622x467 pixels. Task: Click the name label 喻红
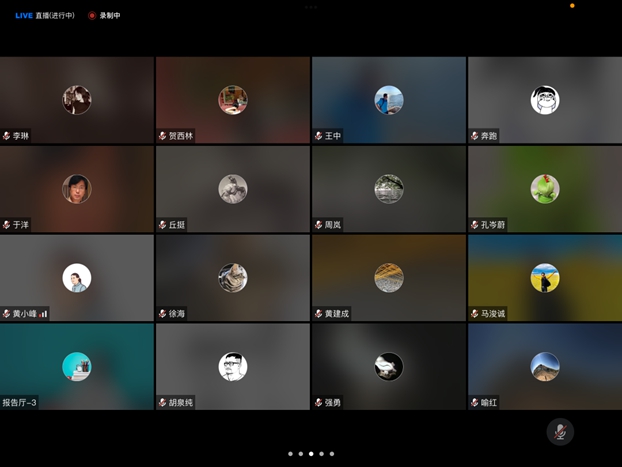click(489, 403)
